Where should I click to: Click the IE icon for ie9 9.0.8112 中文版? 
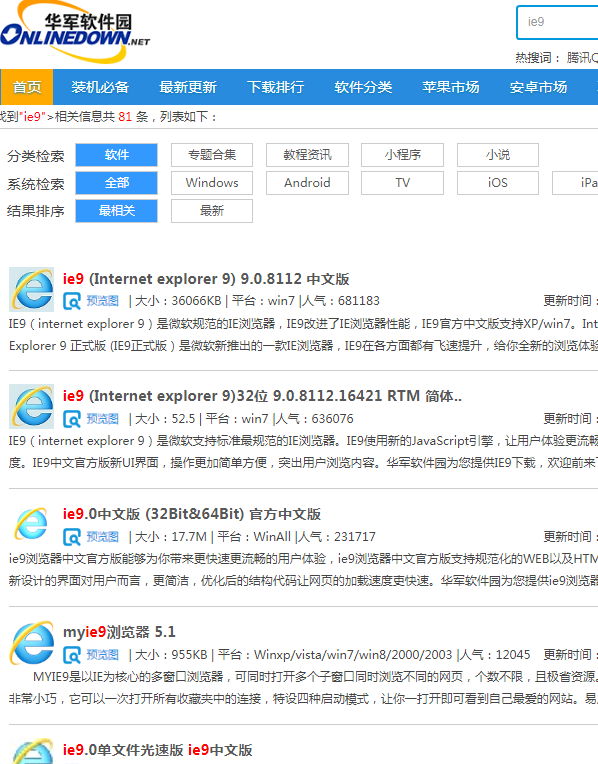tap(32, 289)
